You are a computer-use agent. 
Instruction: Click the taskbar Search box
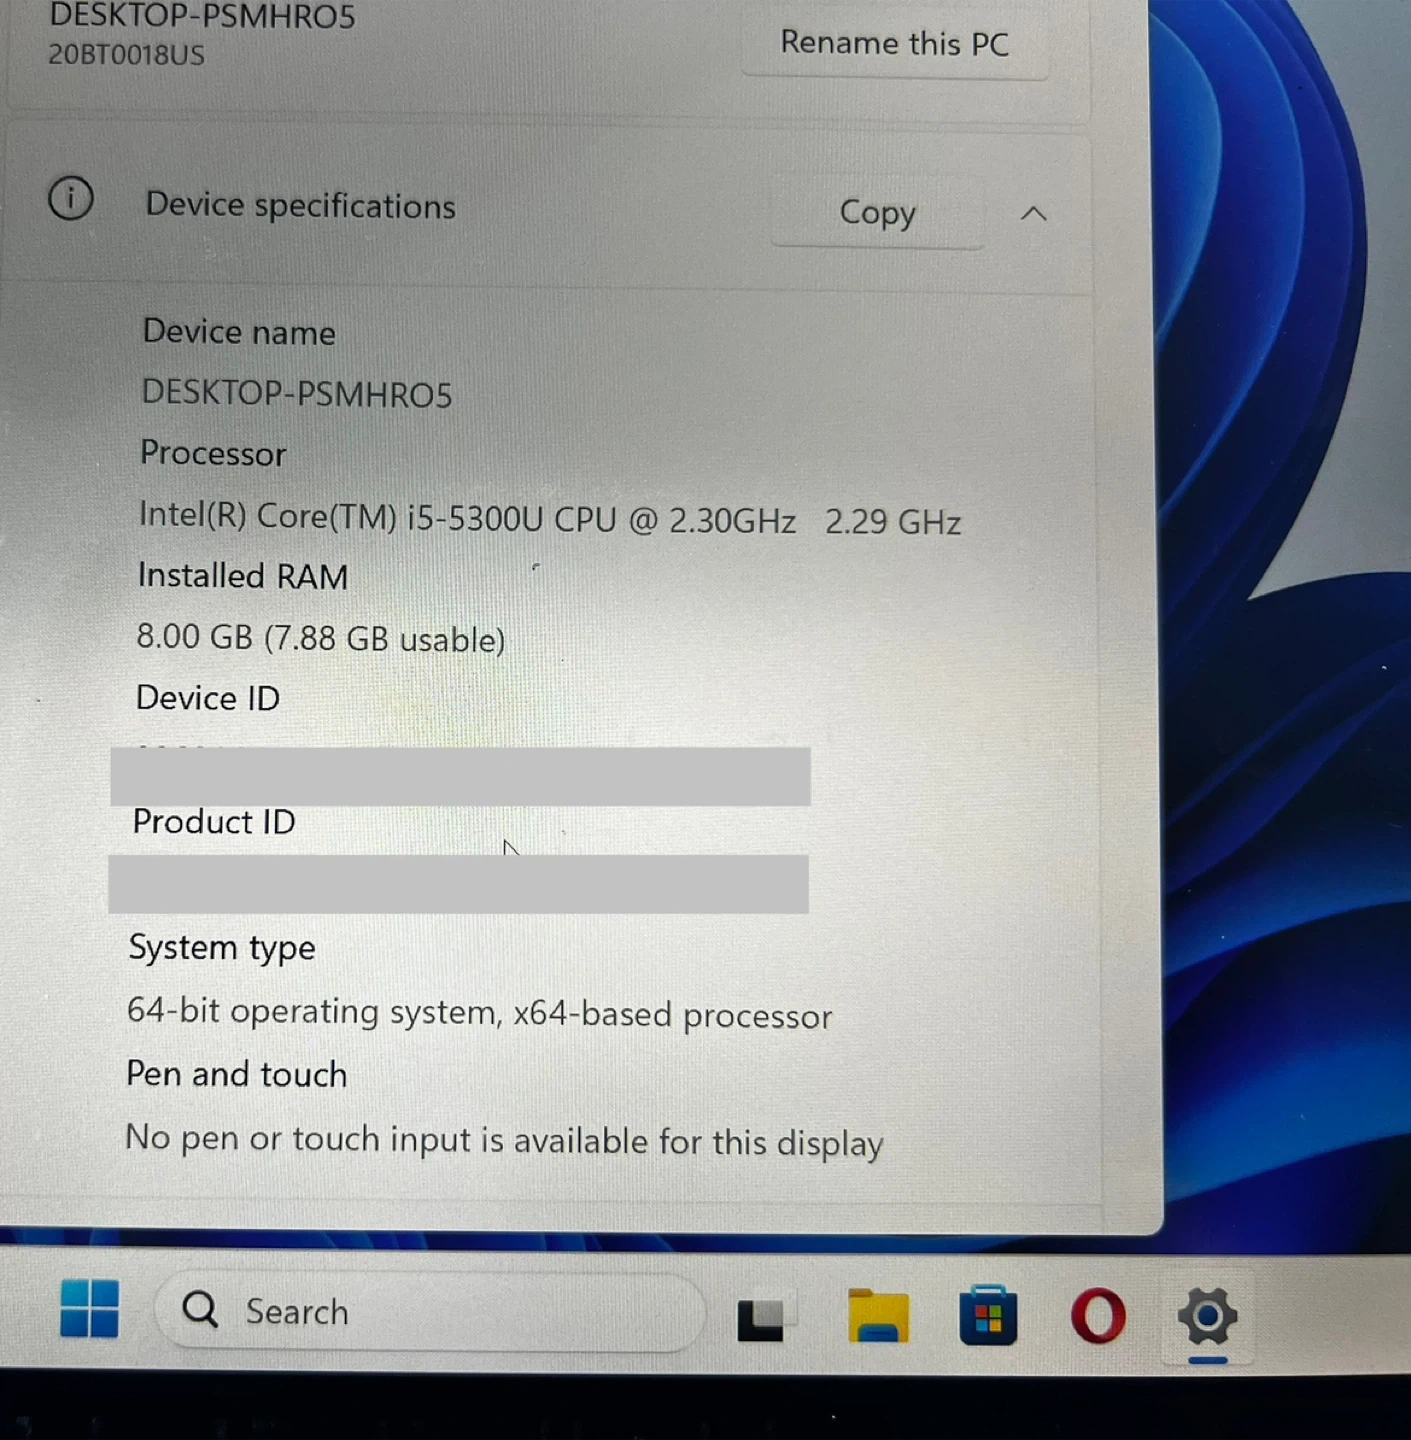click(430, 1311)
